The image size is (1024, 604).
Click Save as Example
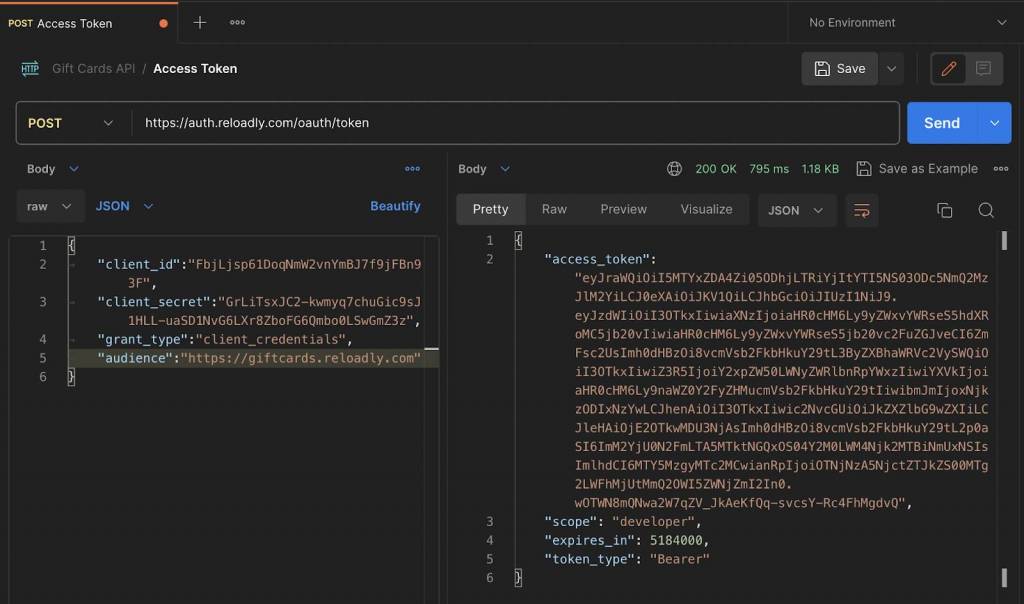click(917, 169)
